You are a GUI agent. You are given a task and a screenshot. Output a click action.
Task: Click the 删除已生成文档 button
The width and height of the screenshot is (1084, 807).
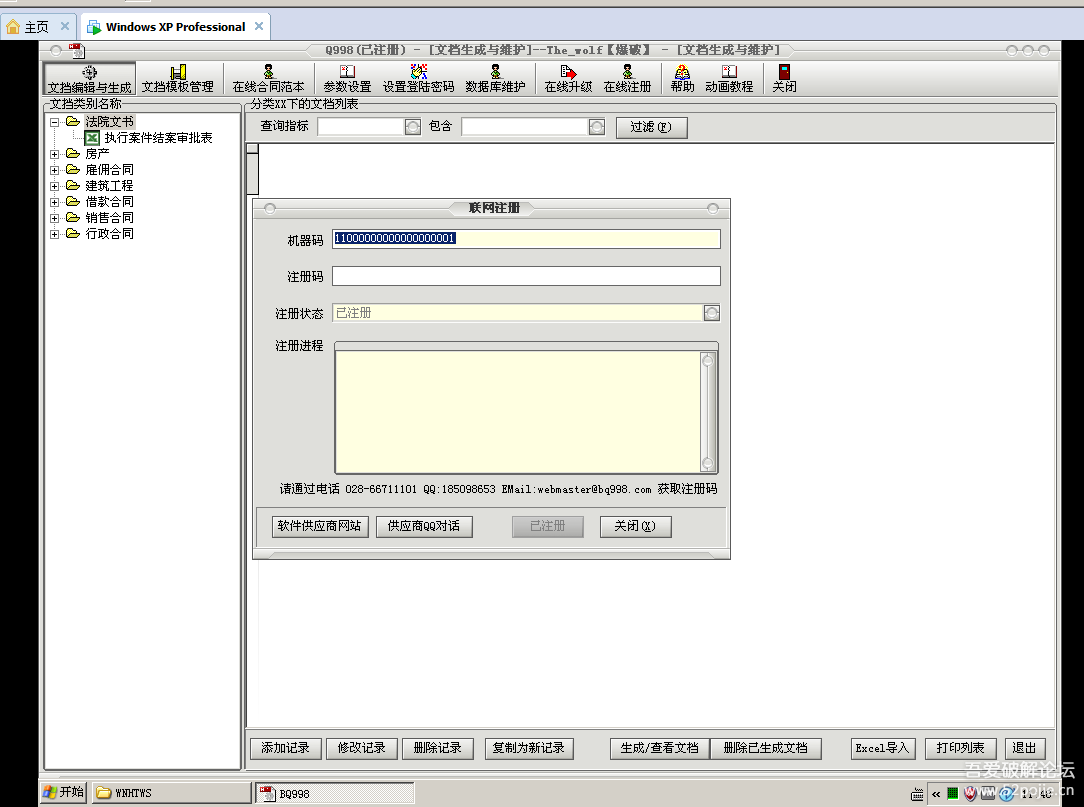766,748
